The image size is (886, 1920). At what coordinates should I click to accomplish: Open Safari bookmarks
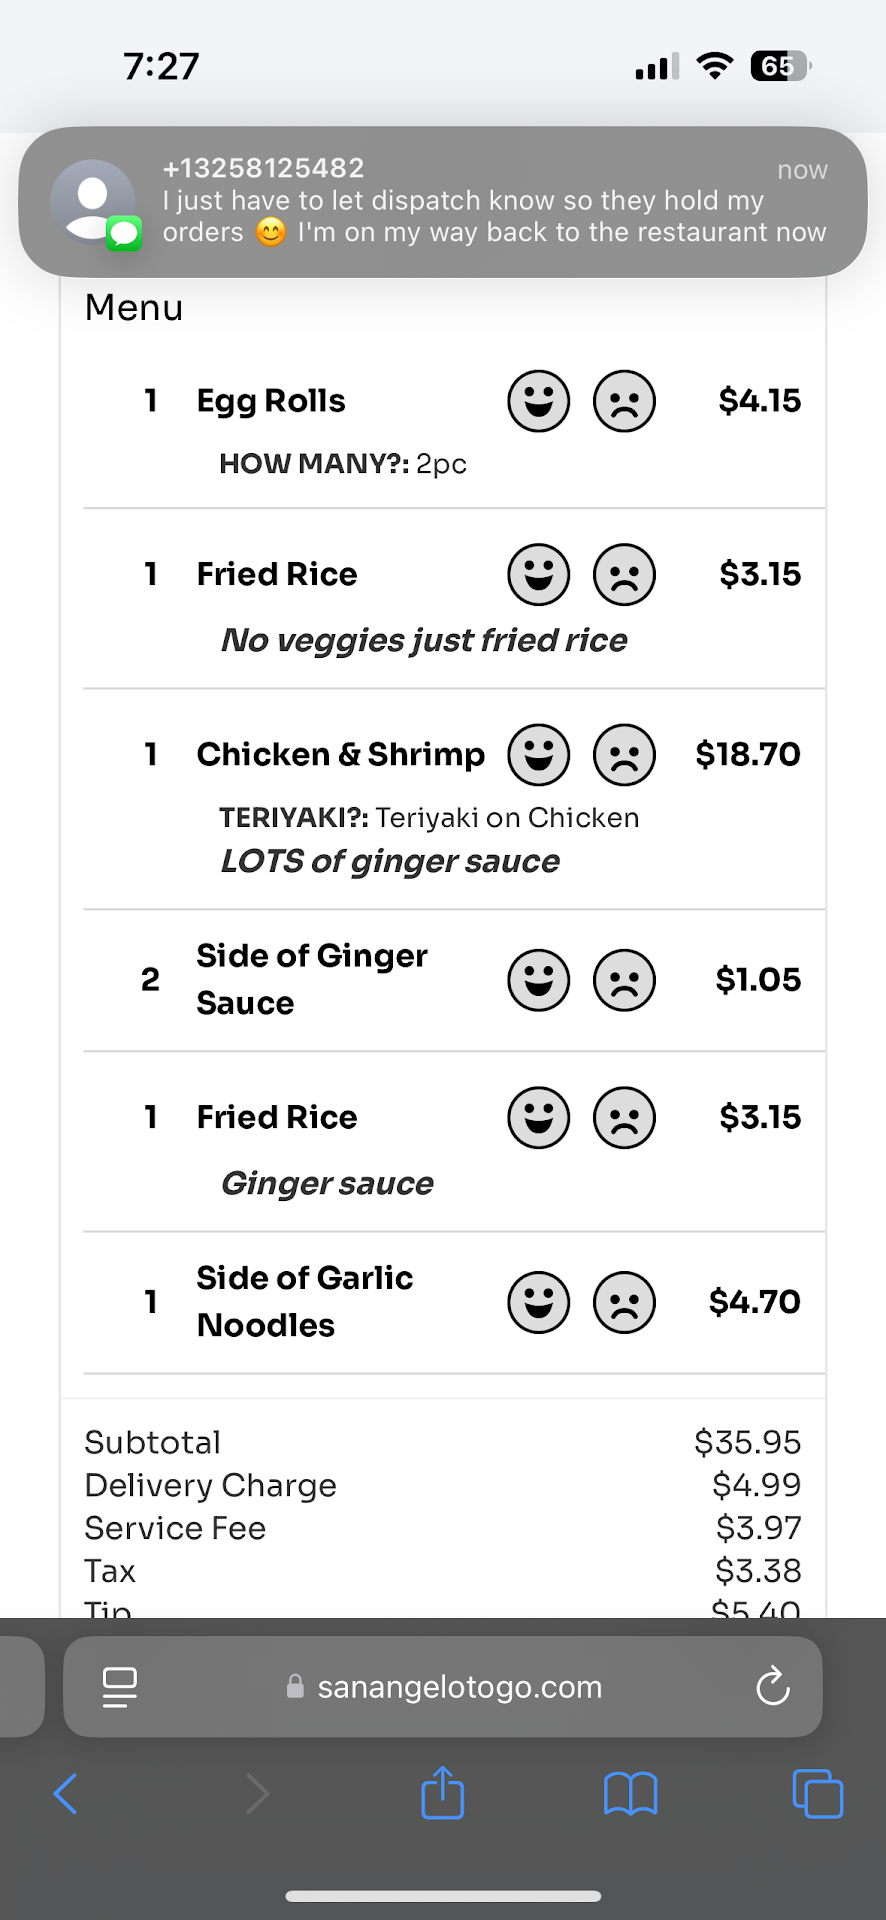click(x=630, y=1794)
